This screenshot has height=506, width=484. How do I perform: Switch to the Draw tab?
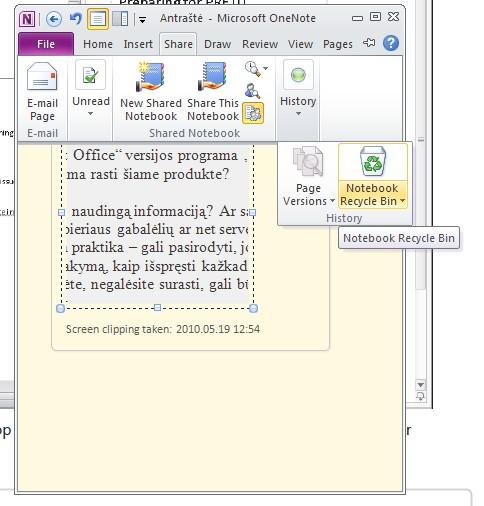[217, 44]
